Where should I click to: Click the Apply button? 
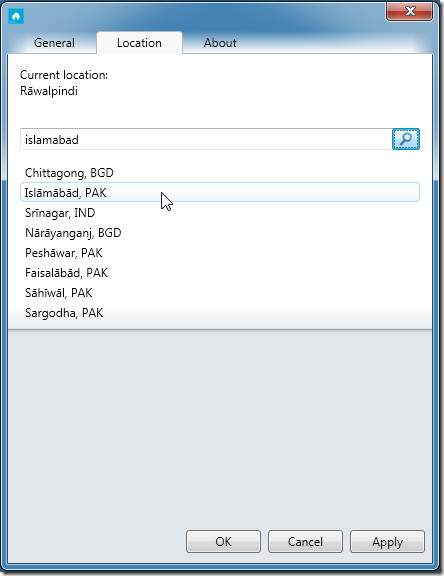coord(387,541)
